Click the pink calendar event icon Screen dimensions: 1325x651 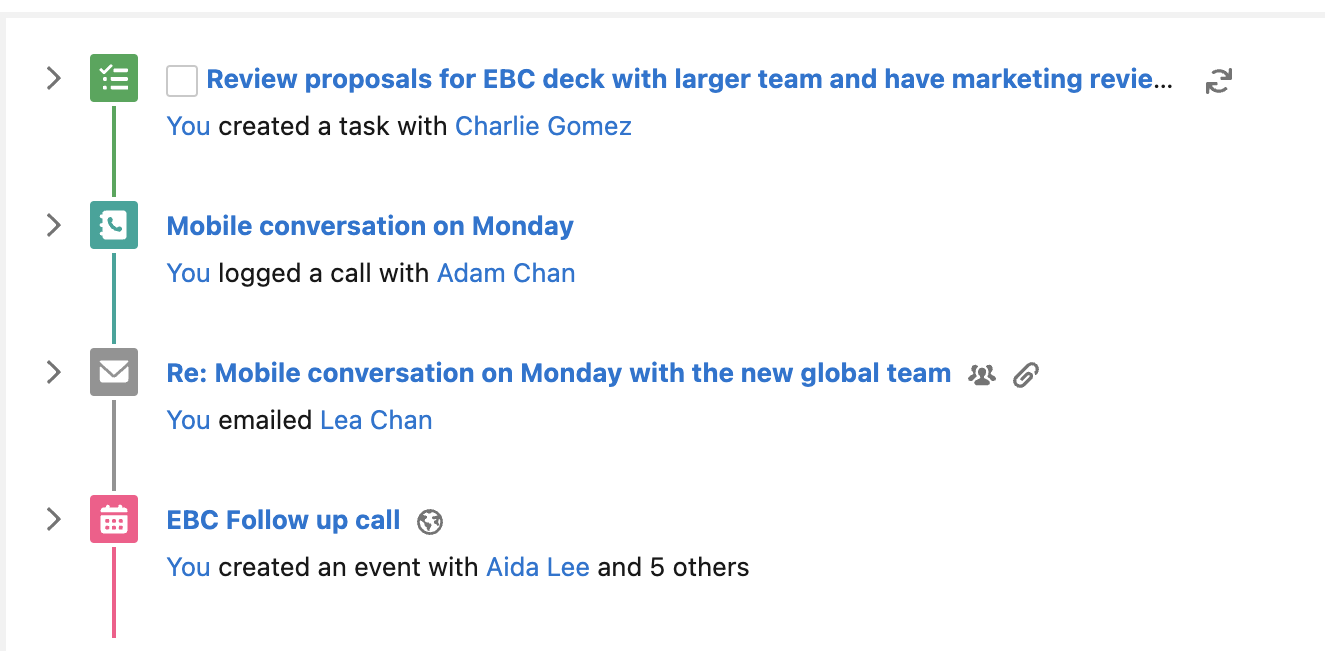114,520
